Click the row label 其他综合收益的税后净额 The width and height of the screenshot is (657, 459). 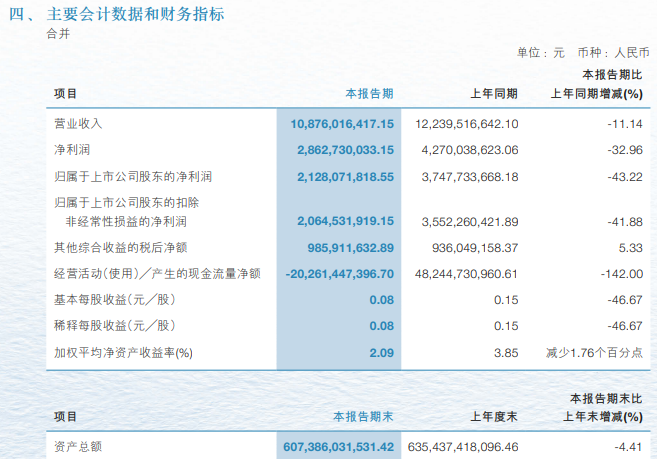click(x=121, y=248)
